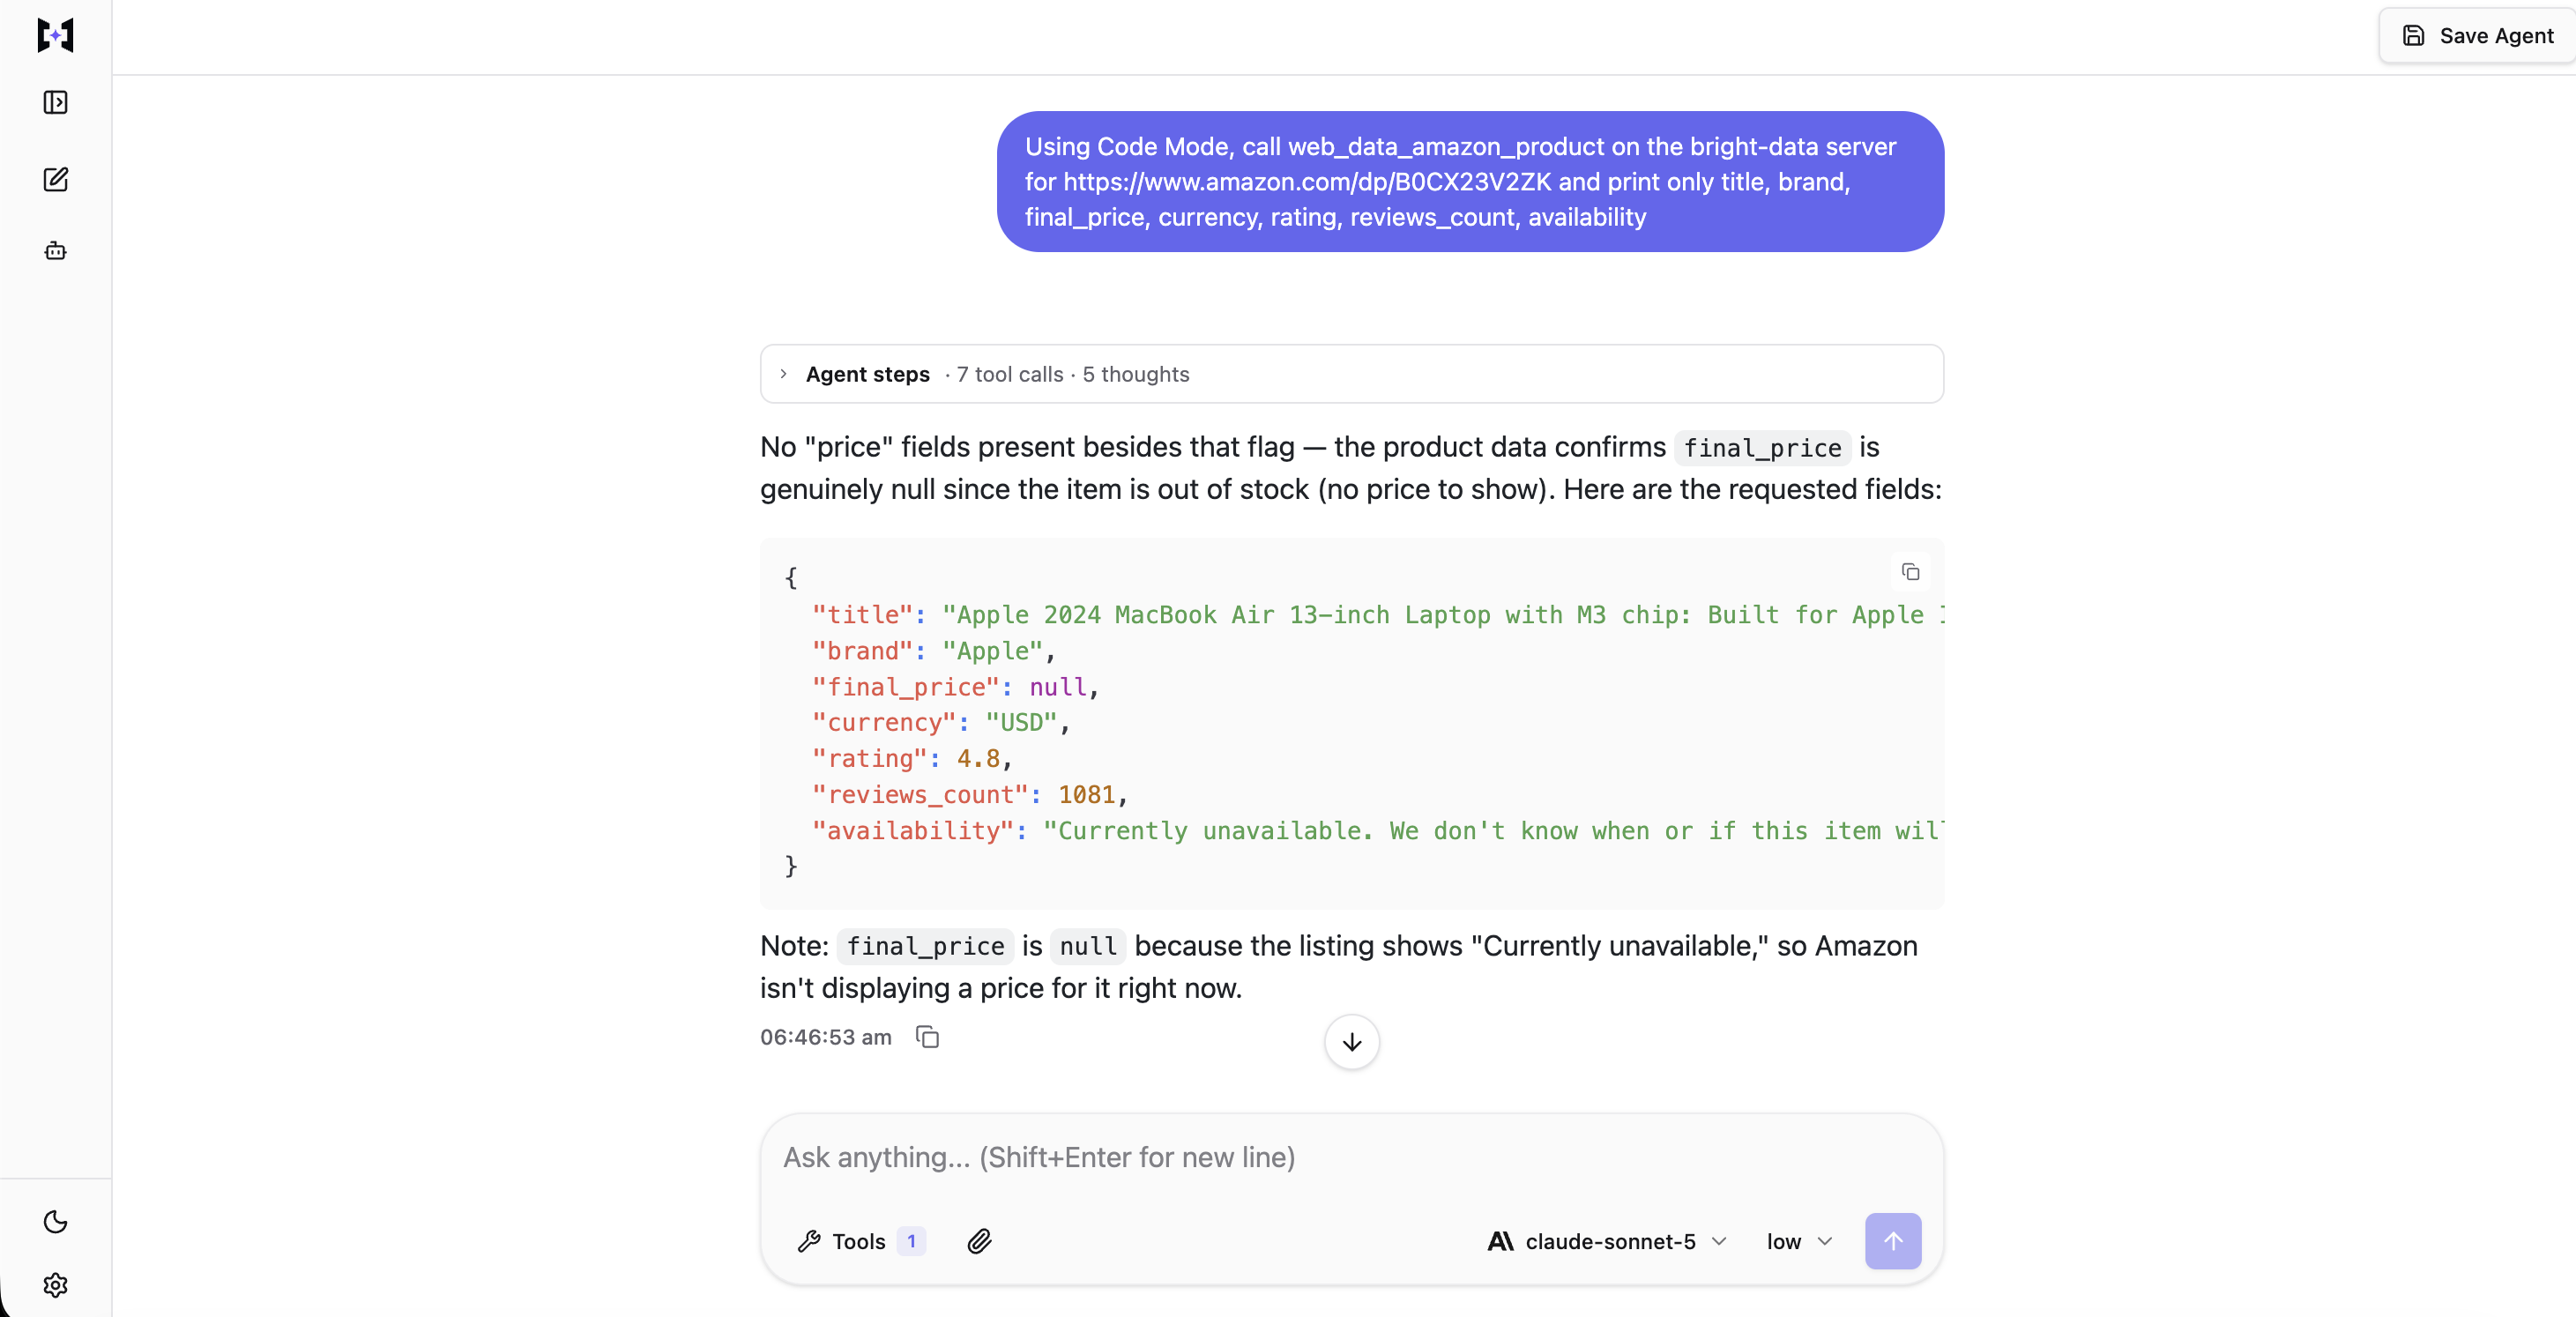This screenshot has height=1317, width=2576.
Task: Expand the Agent steps section
Action: 1351,374
